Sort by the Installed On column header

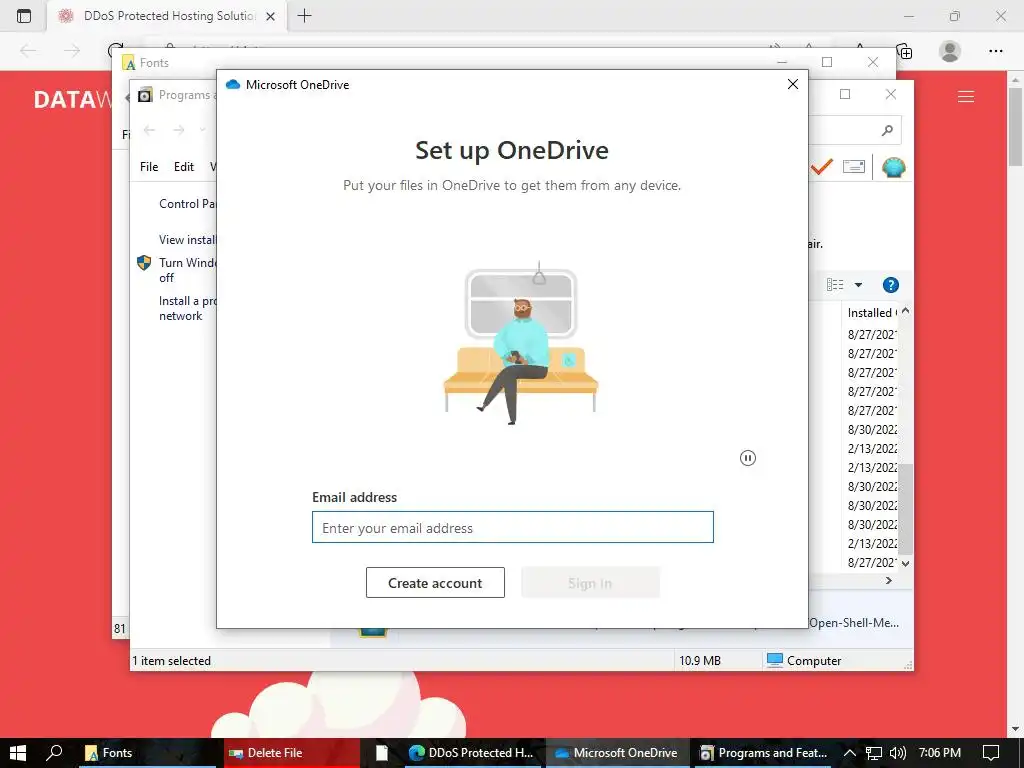[872, 313]
